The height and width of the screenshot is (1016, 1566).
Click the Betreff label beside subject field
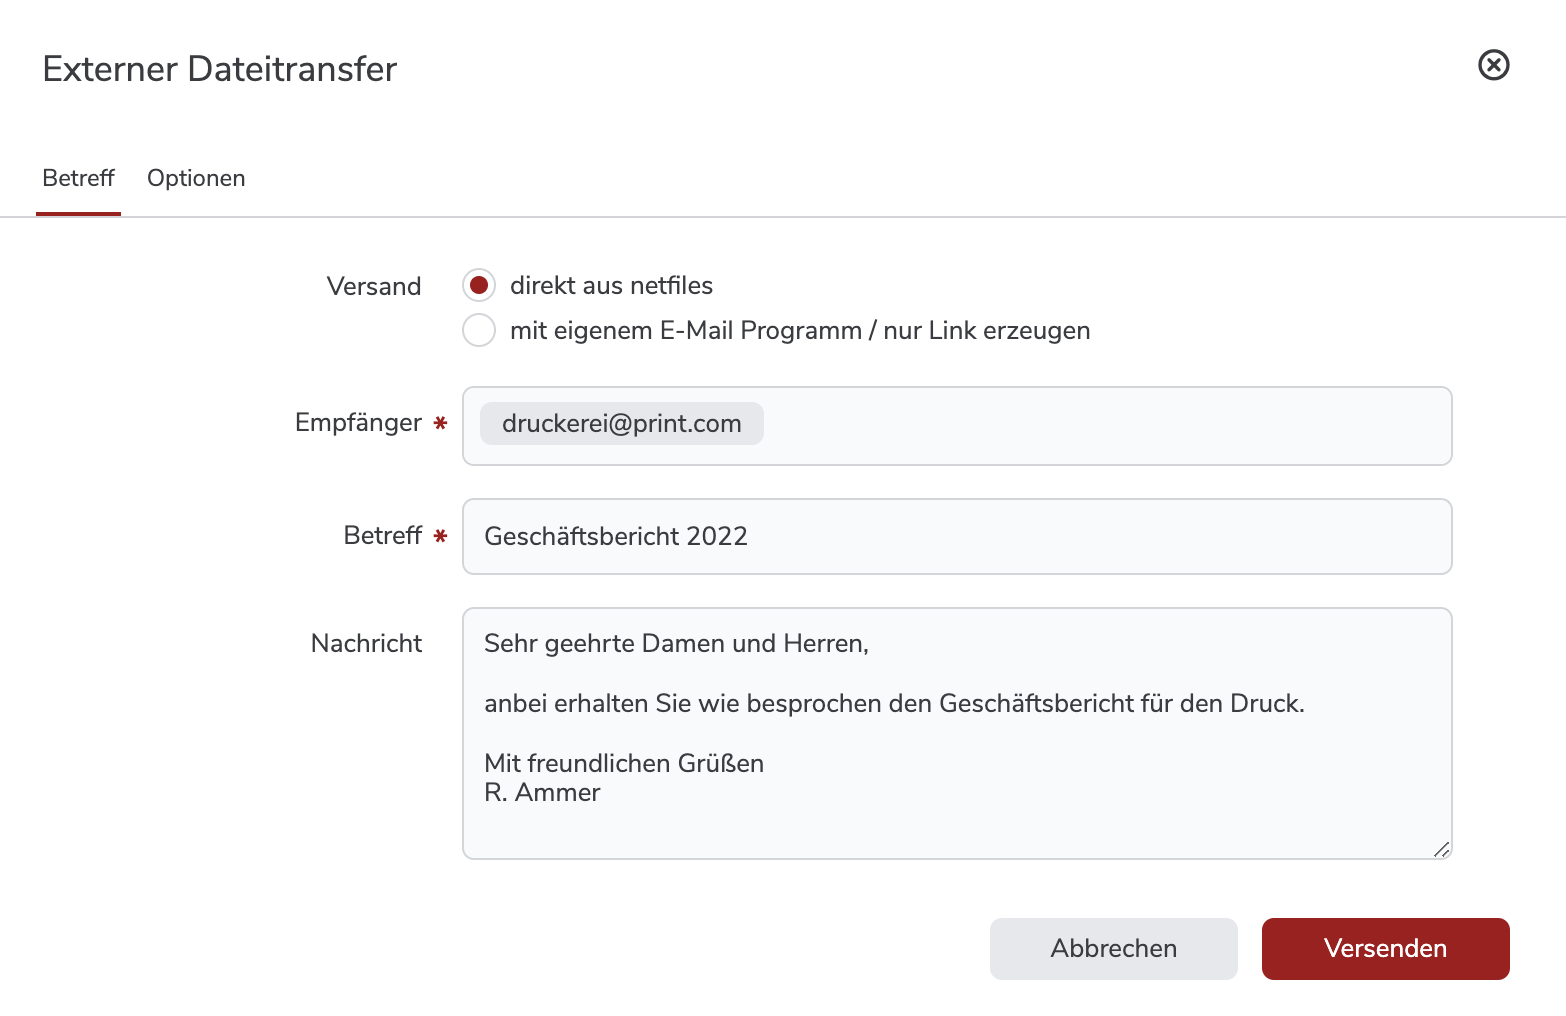coord(382,536)
